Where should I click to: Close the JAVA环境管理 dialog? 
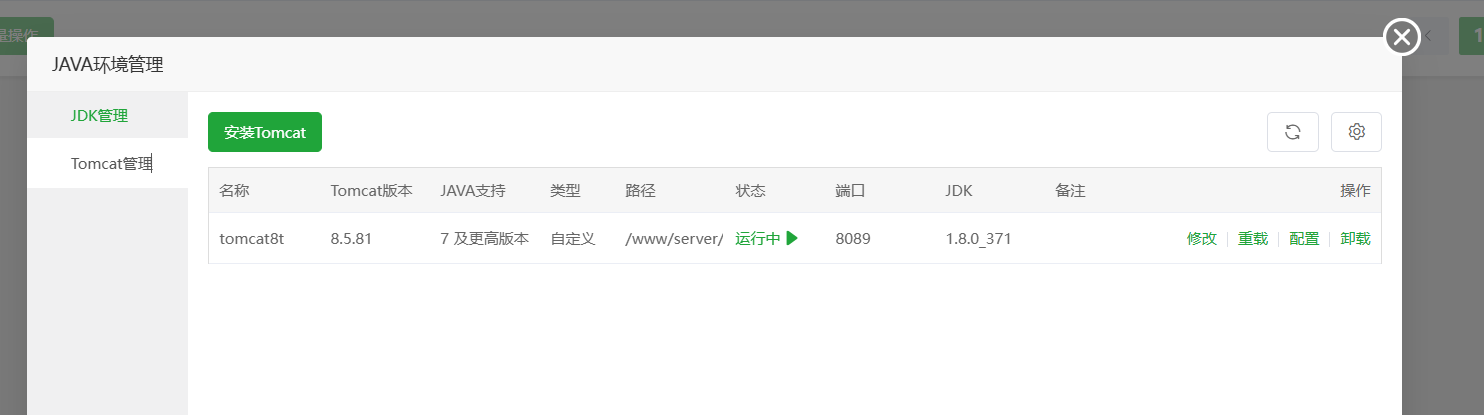click(x=1402, y=38)
